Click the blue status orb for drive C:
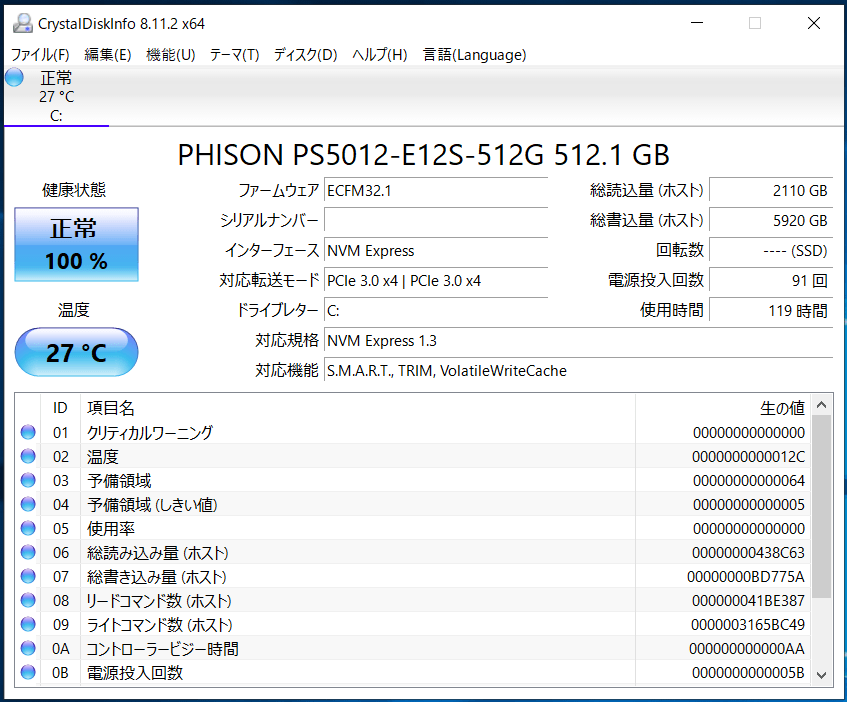 point(15,78)
